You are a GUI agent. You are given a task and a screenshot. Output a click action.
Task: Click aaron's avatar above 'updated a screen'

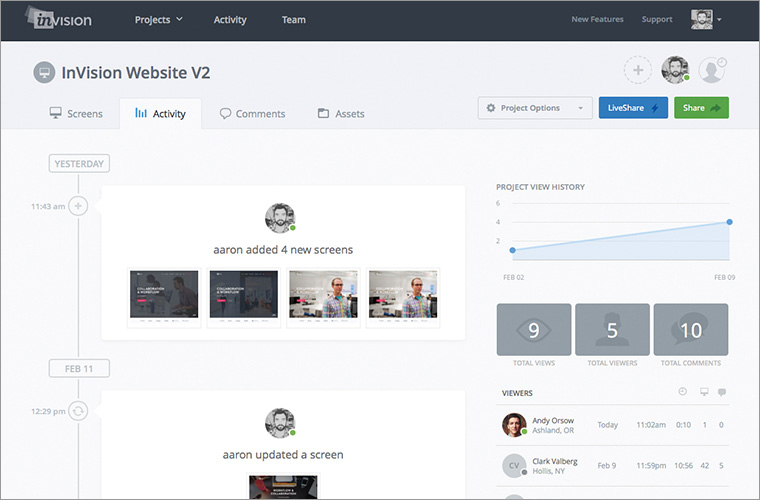point(280,423)
